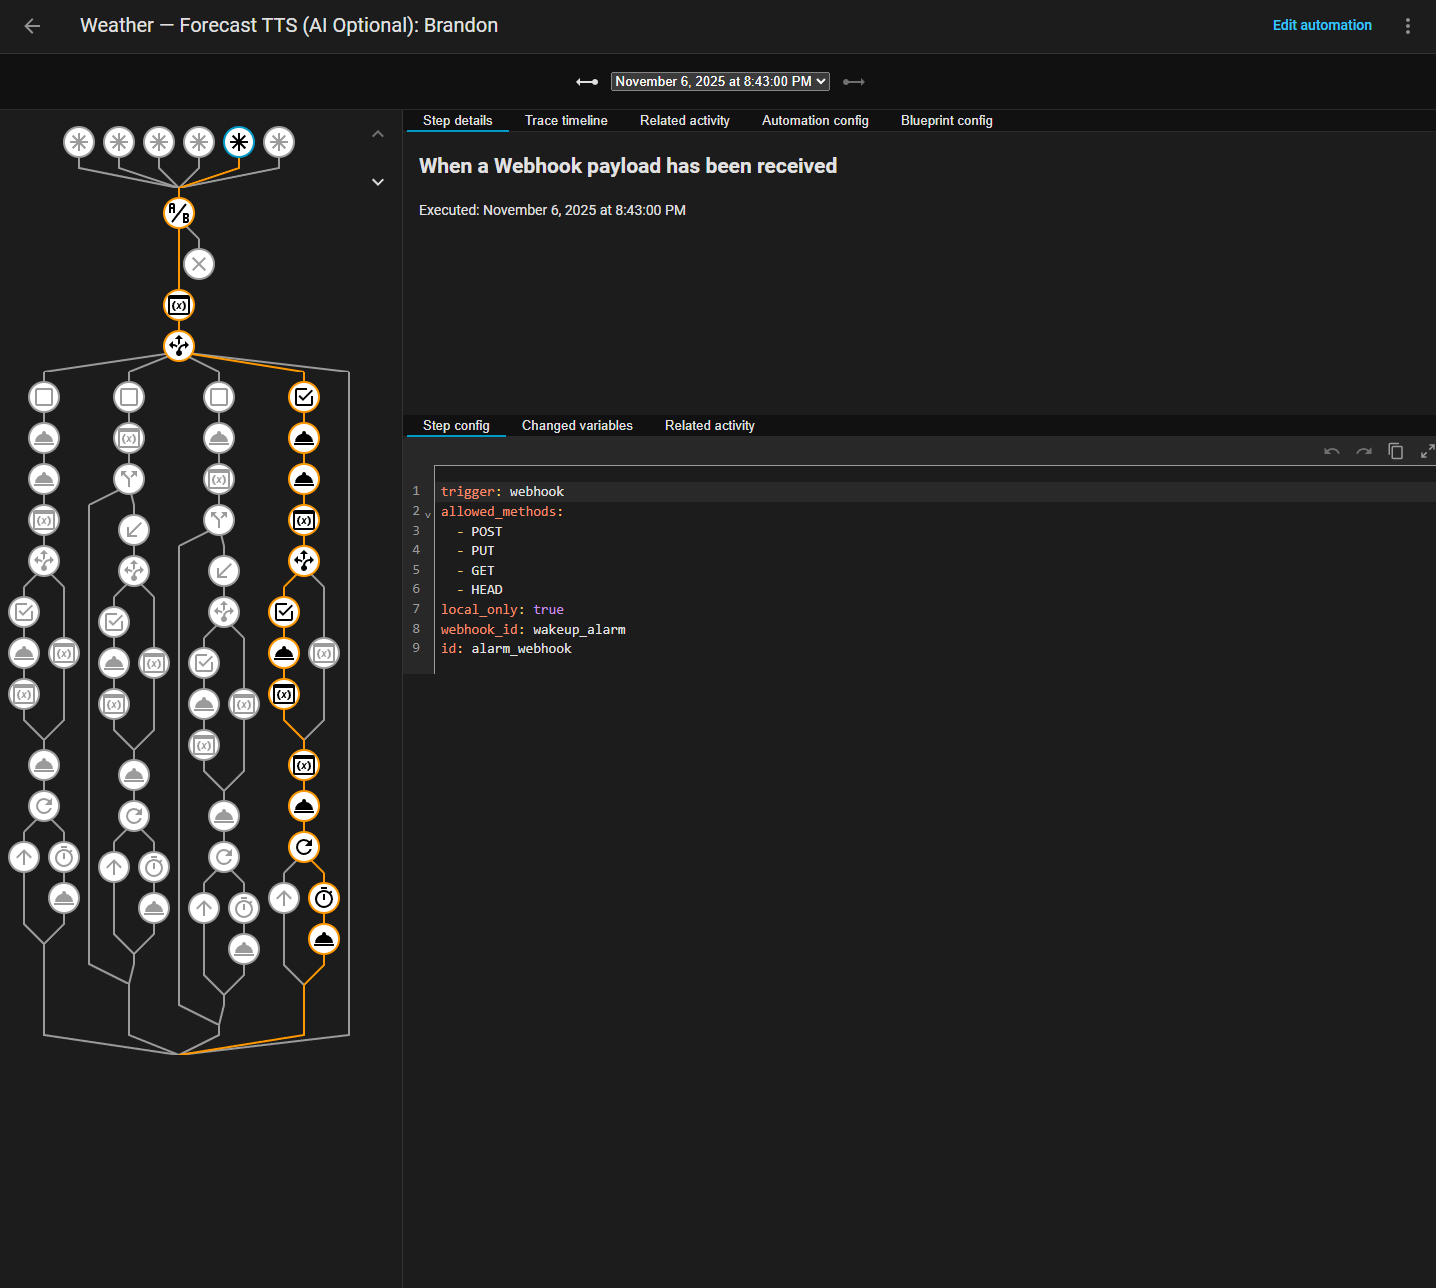
Task: Click the back arrow in header
Action: 32,26
